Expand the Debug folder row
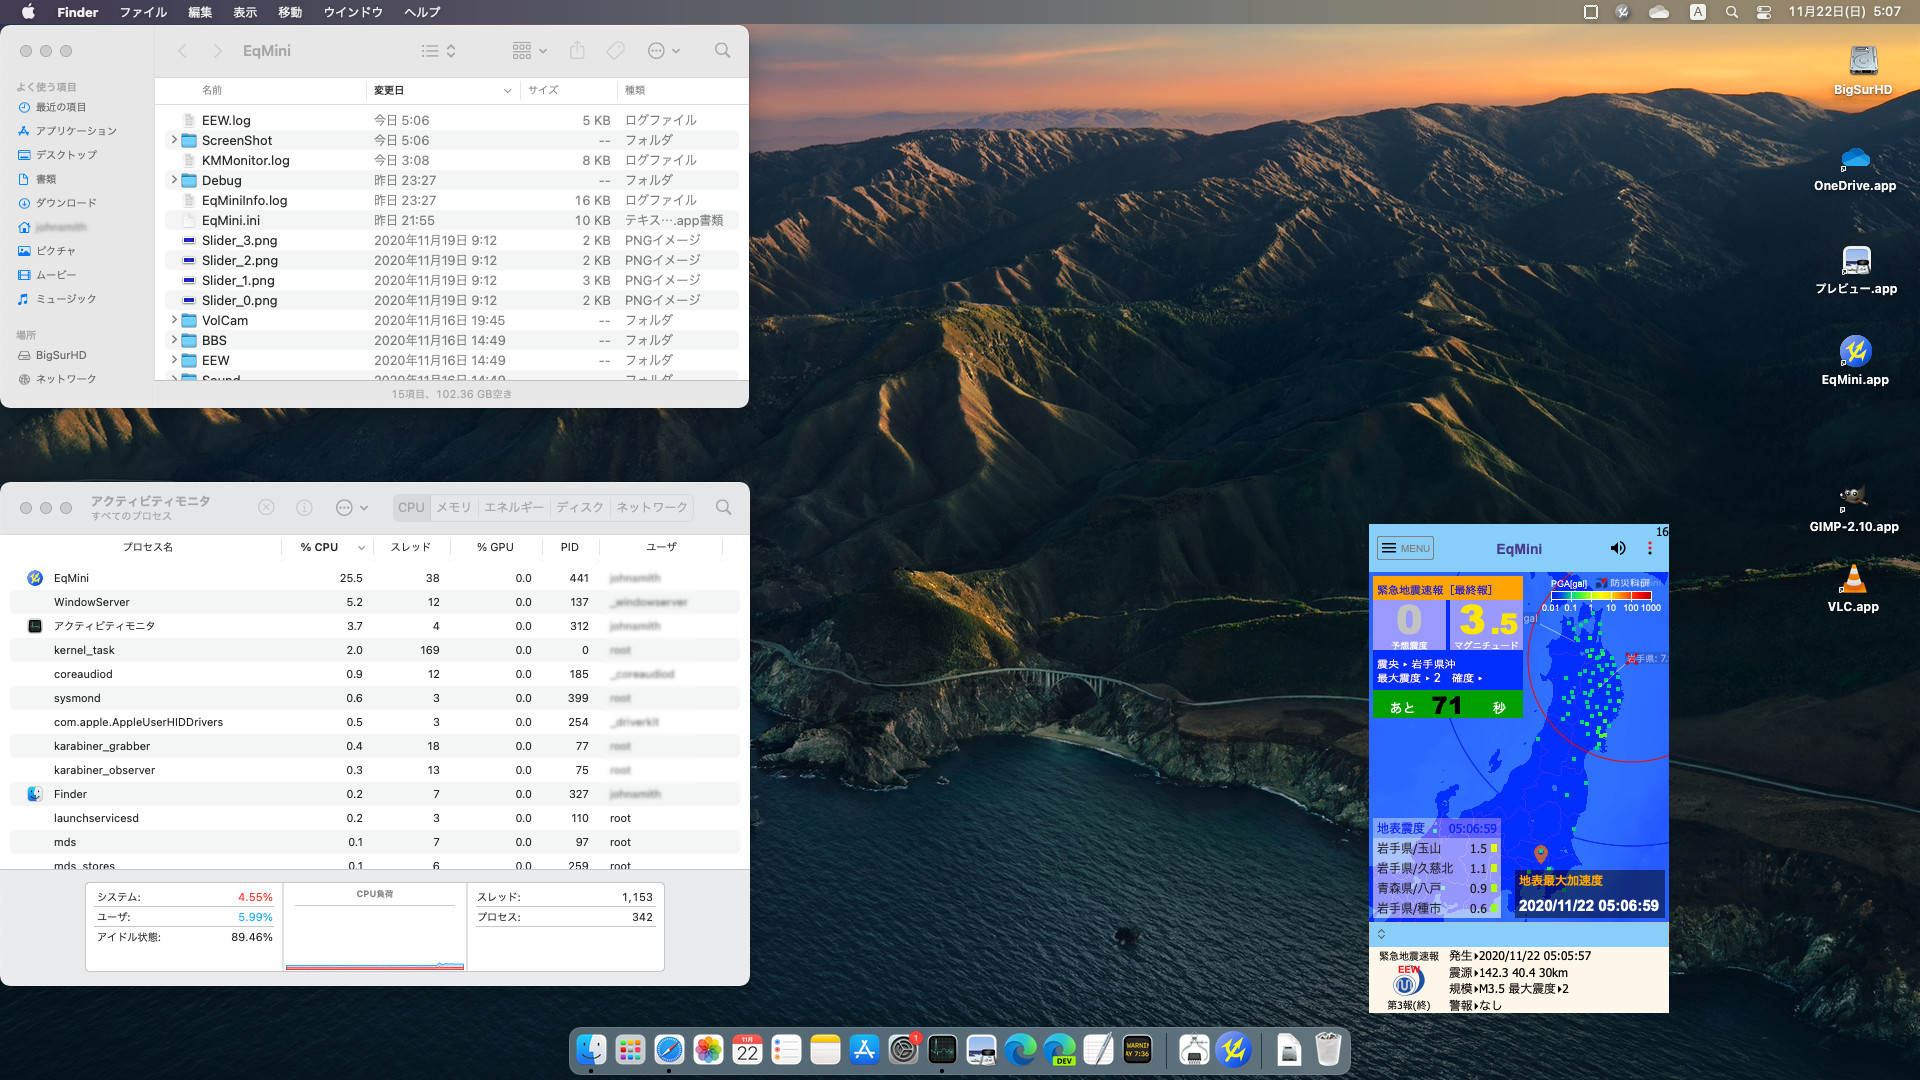 [x=174, y=180]
